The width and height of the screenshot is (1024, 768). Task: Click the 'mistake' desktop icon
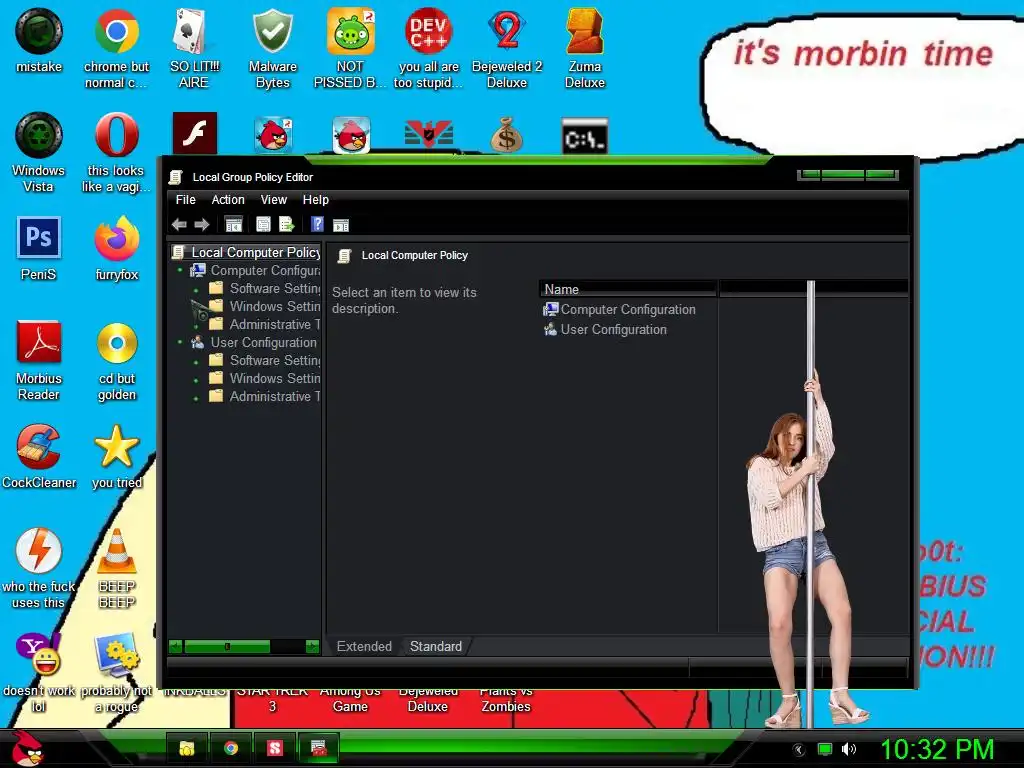pyautogui.click(x=39, y=40)
